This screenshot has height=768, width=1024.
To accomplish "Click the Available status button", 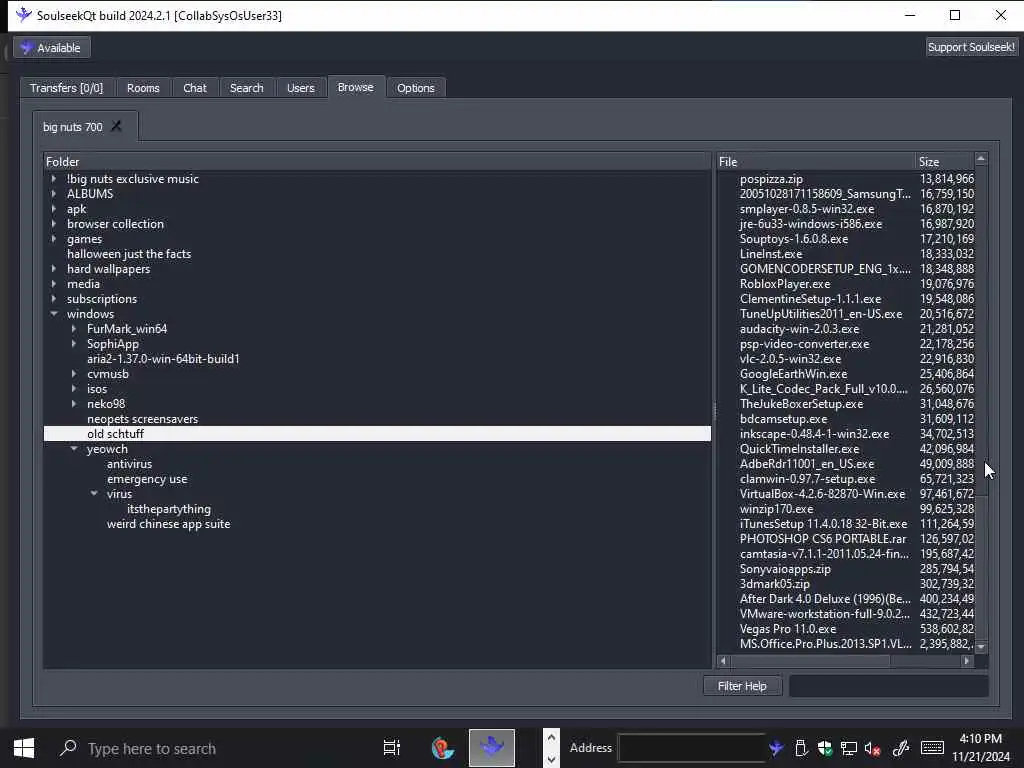I will click(52, 48).
